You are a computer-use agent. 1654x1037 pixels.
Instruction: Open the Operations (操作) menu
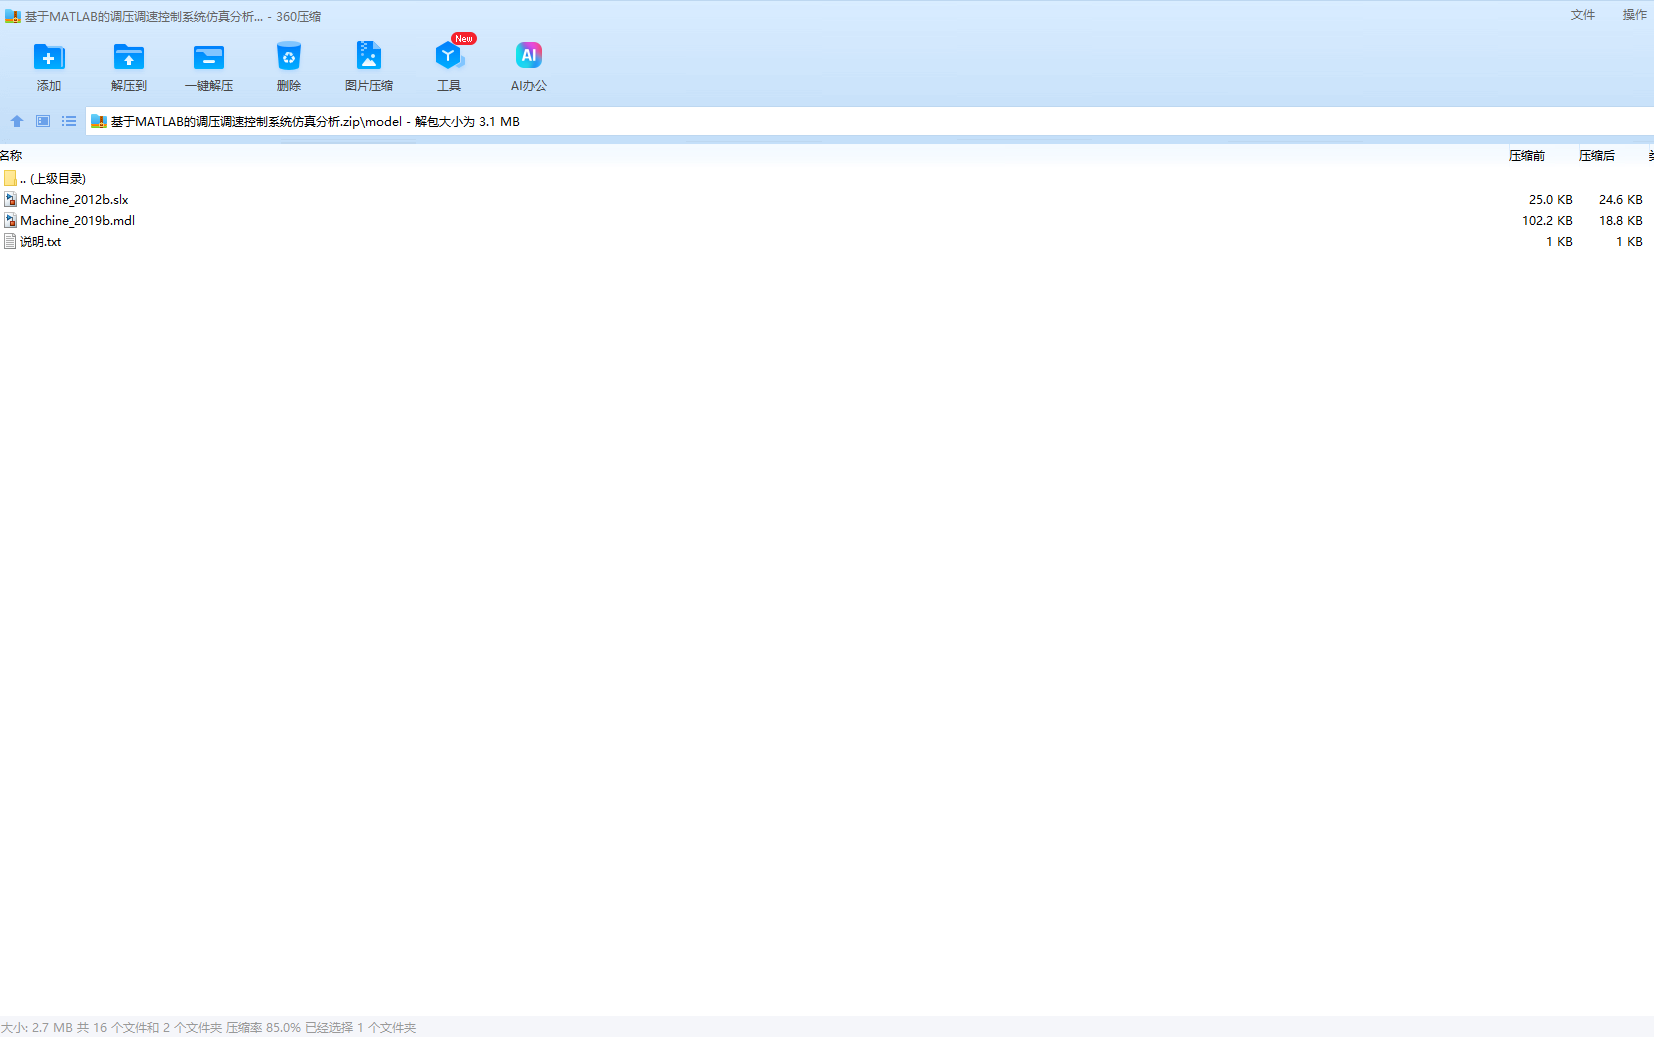(x=1634, y=15)
